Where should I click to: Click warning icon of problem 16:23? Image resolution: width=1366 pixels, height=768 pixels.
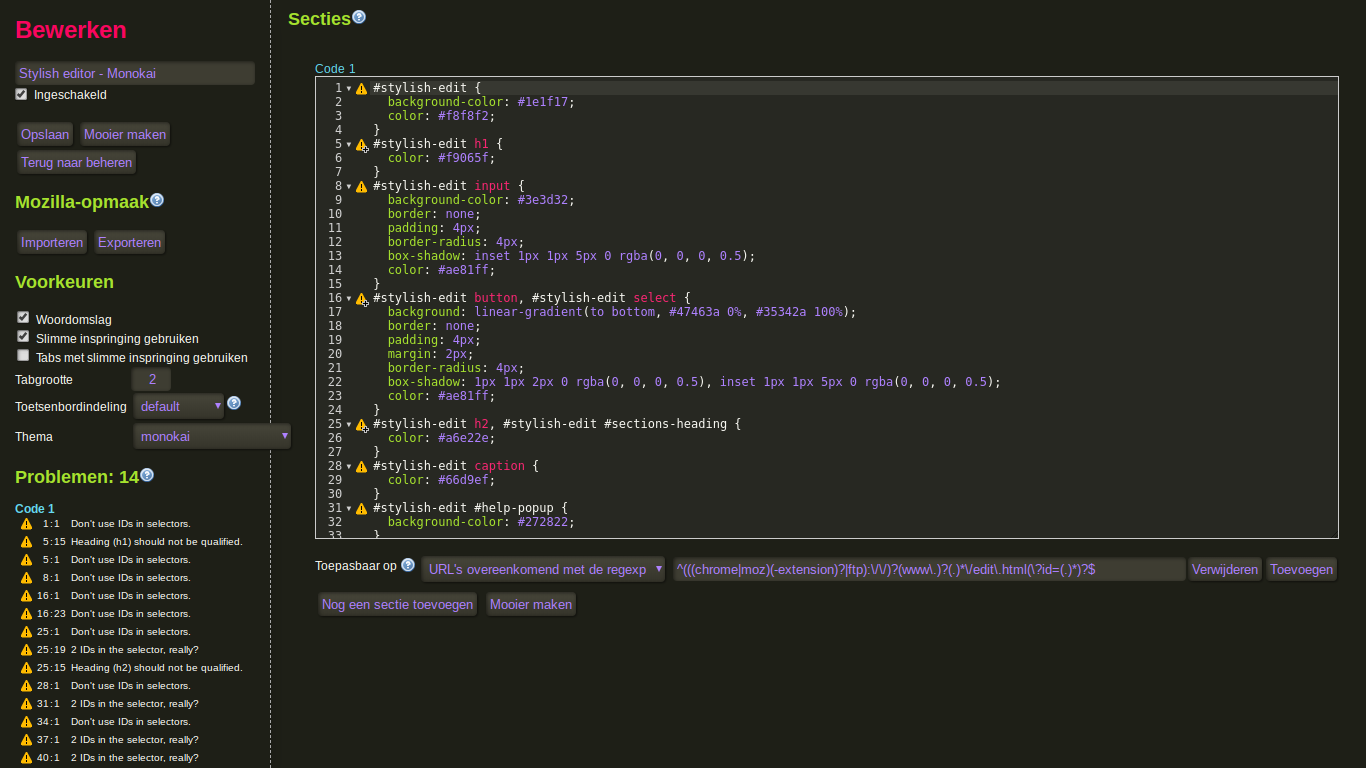click(26, 614)
